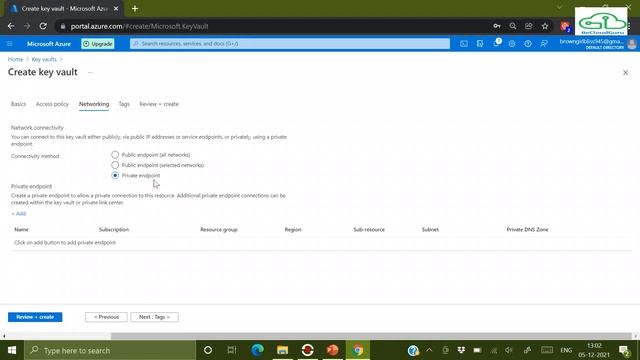Image resolution: width=640 pixels, height=360 pixels.
Task: Open the Help question mark icon
Action: [x=528, y=44]
